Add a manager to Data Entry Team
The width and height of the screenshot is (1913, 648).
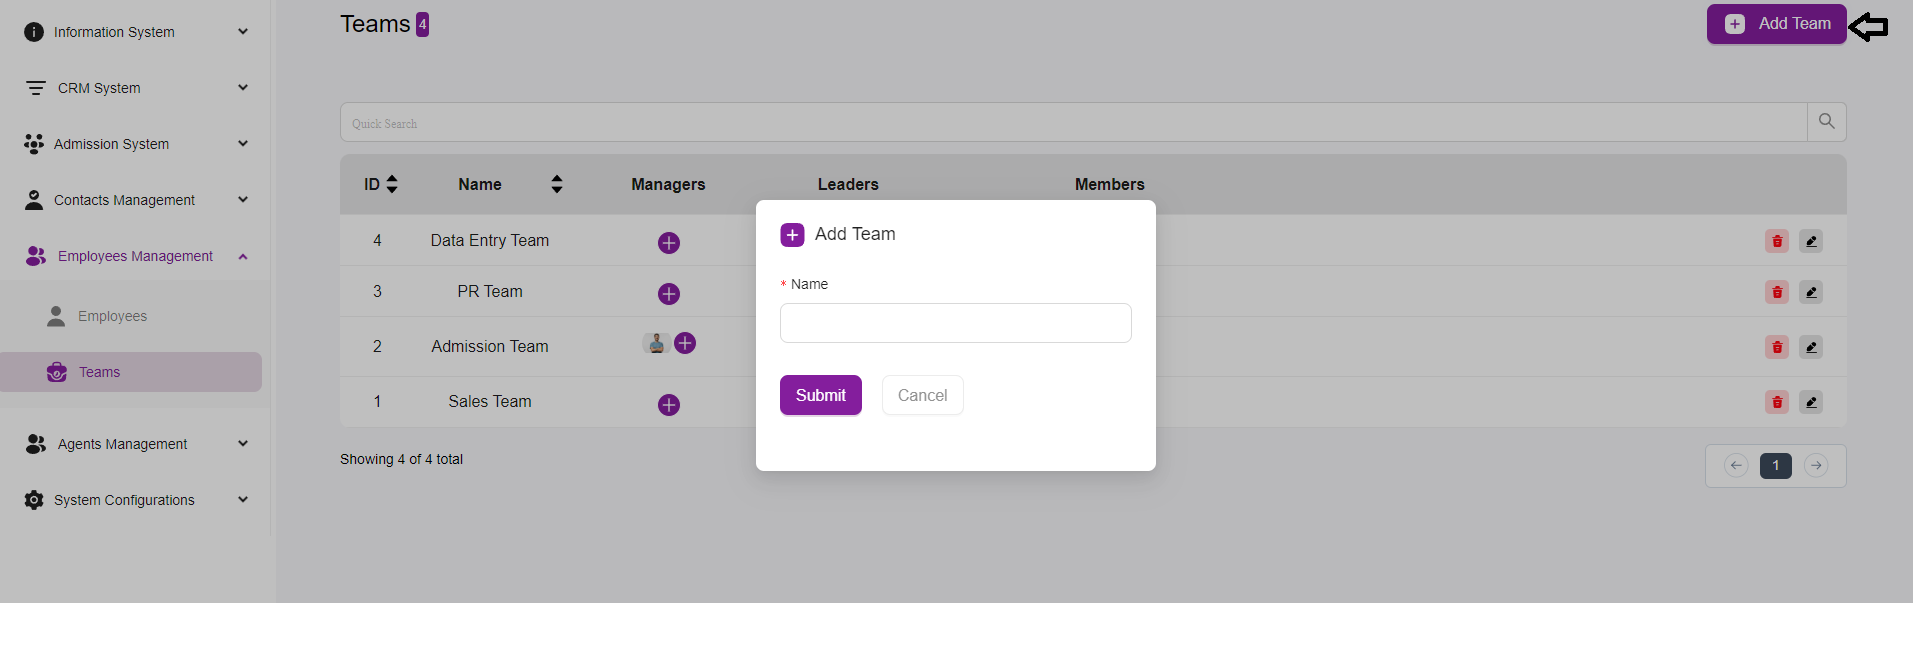[669, 243]
